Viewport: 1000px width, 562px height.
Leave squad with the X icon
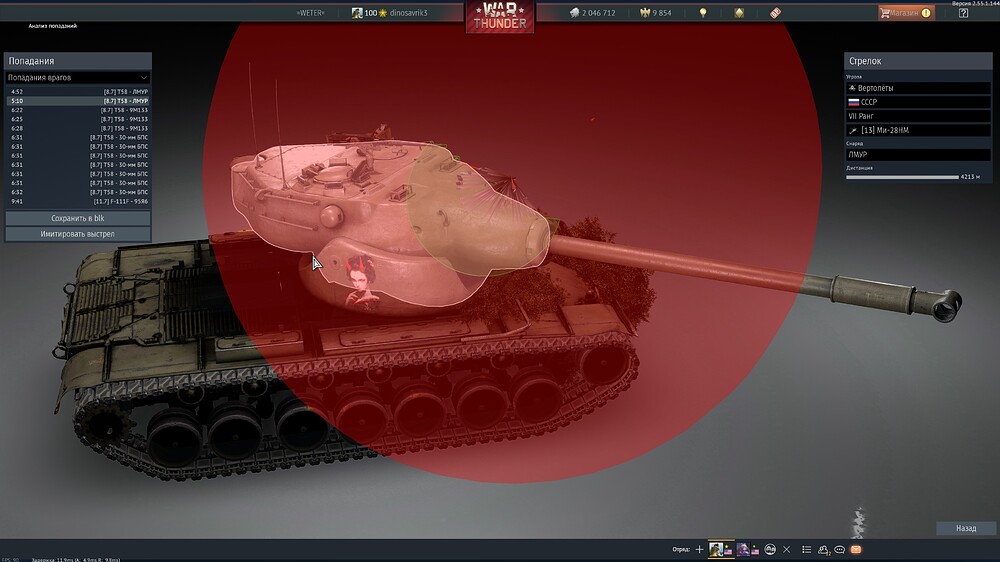pyautogui.click(x=786, y=549)
